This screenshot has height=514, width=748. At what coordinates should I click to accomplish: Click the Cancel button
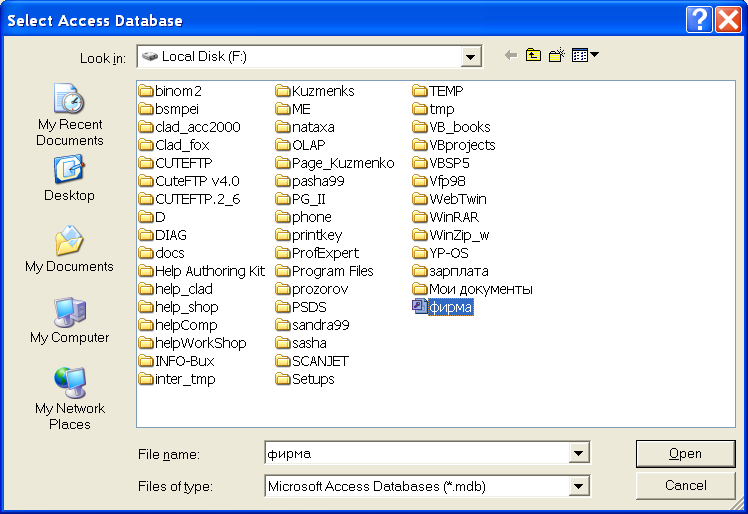pos(686,485)
